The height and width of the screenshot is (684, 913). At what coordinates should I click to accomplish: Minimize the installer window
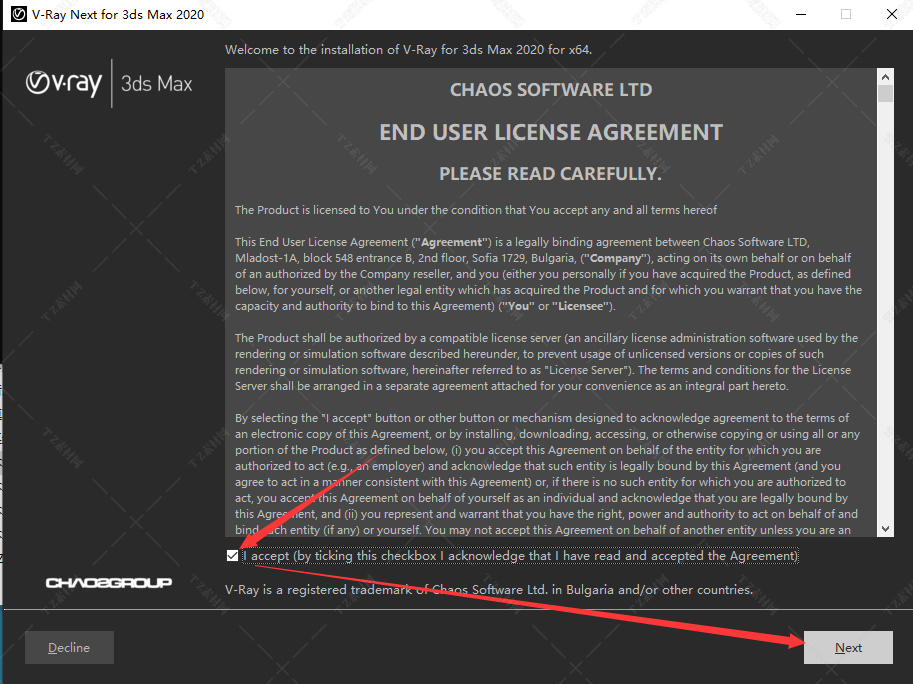801,14
